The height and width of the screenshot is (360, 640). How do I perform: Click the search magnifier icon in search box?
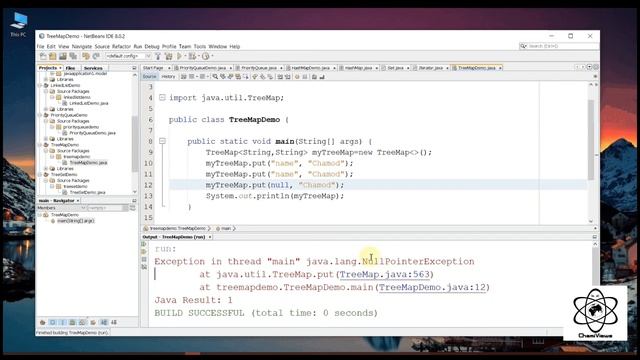523,46
